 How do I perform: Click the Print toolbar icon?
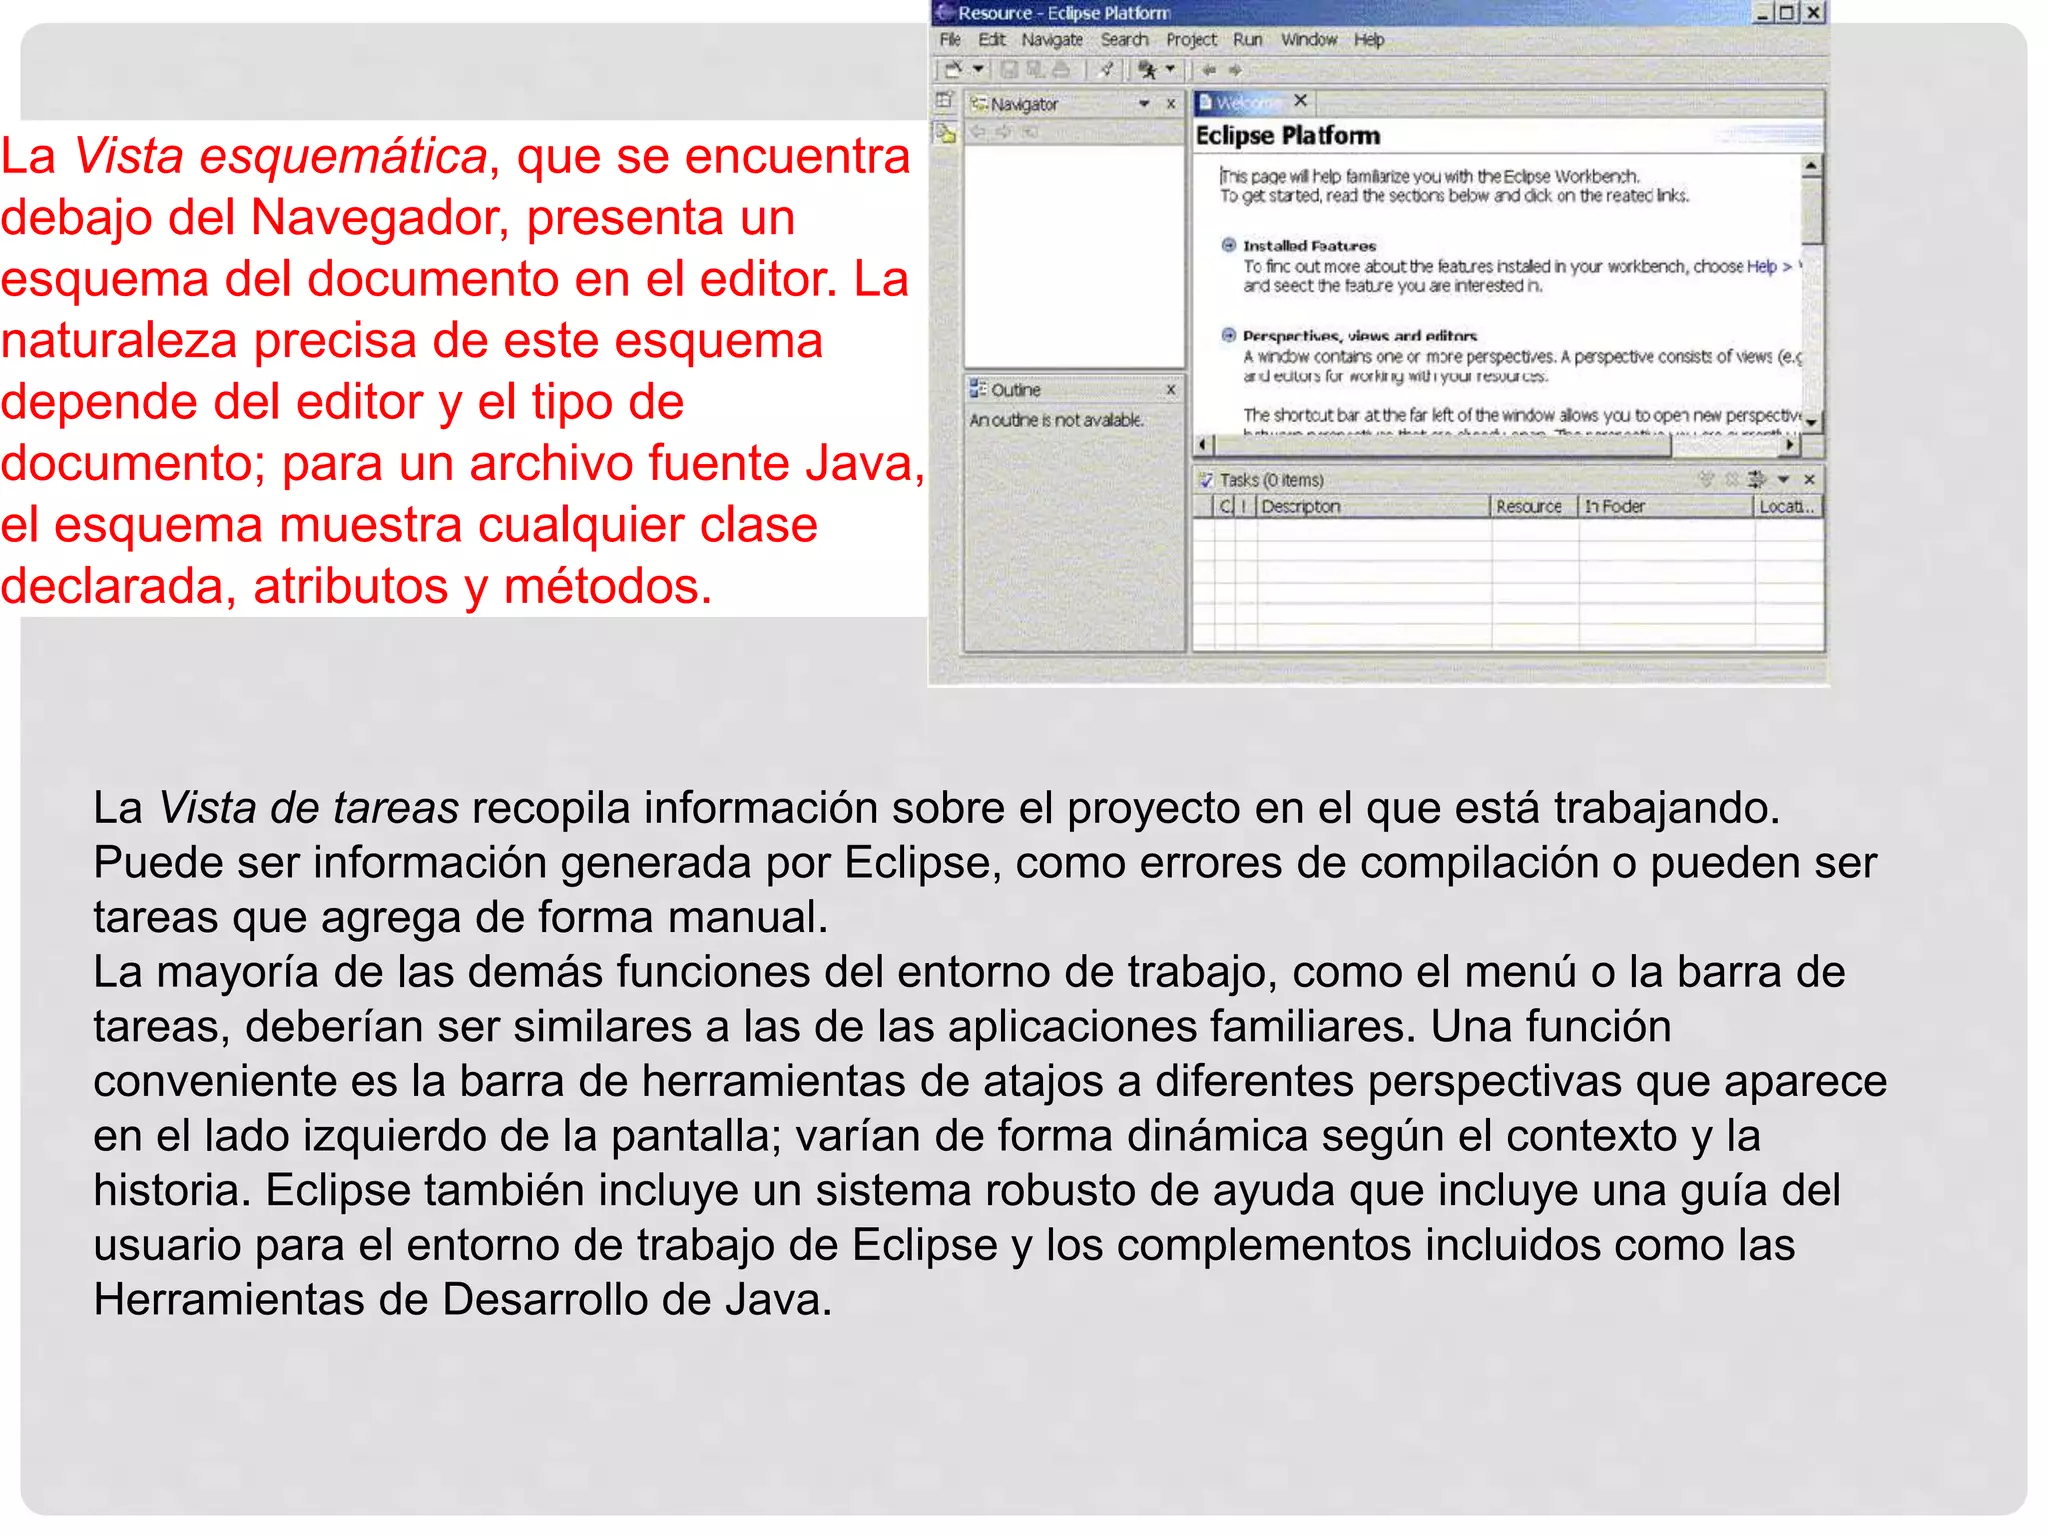click(1061, 70)
